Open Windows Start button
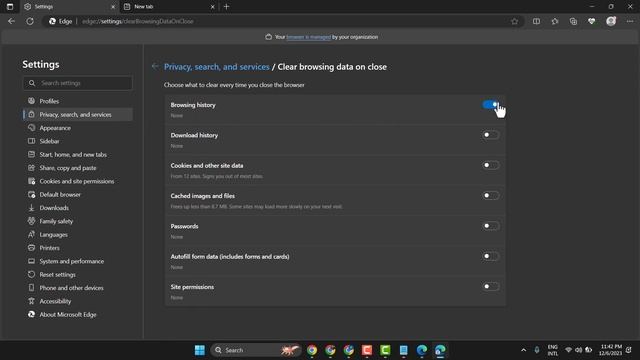The image size is (640, 360). click(200, 350)
